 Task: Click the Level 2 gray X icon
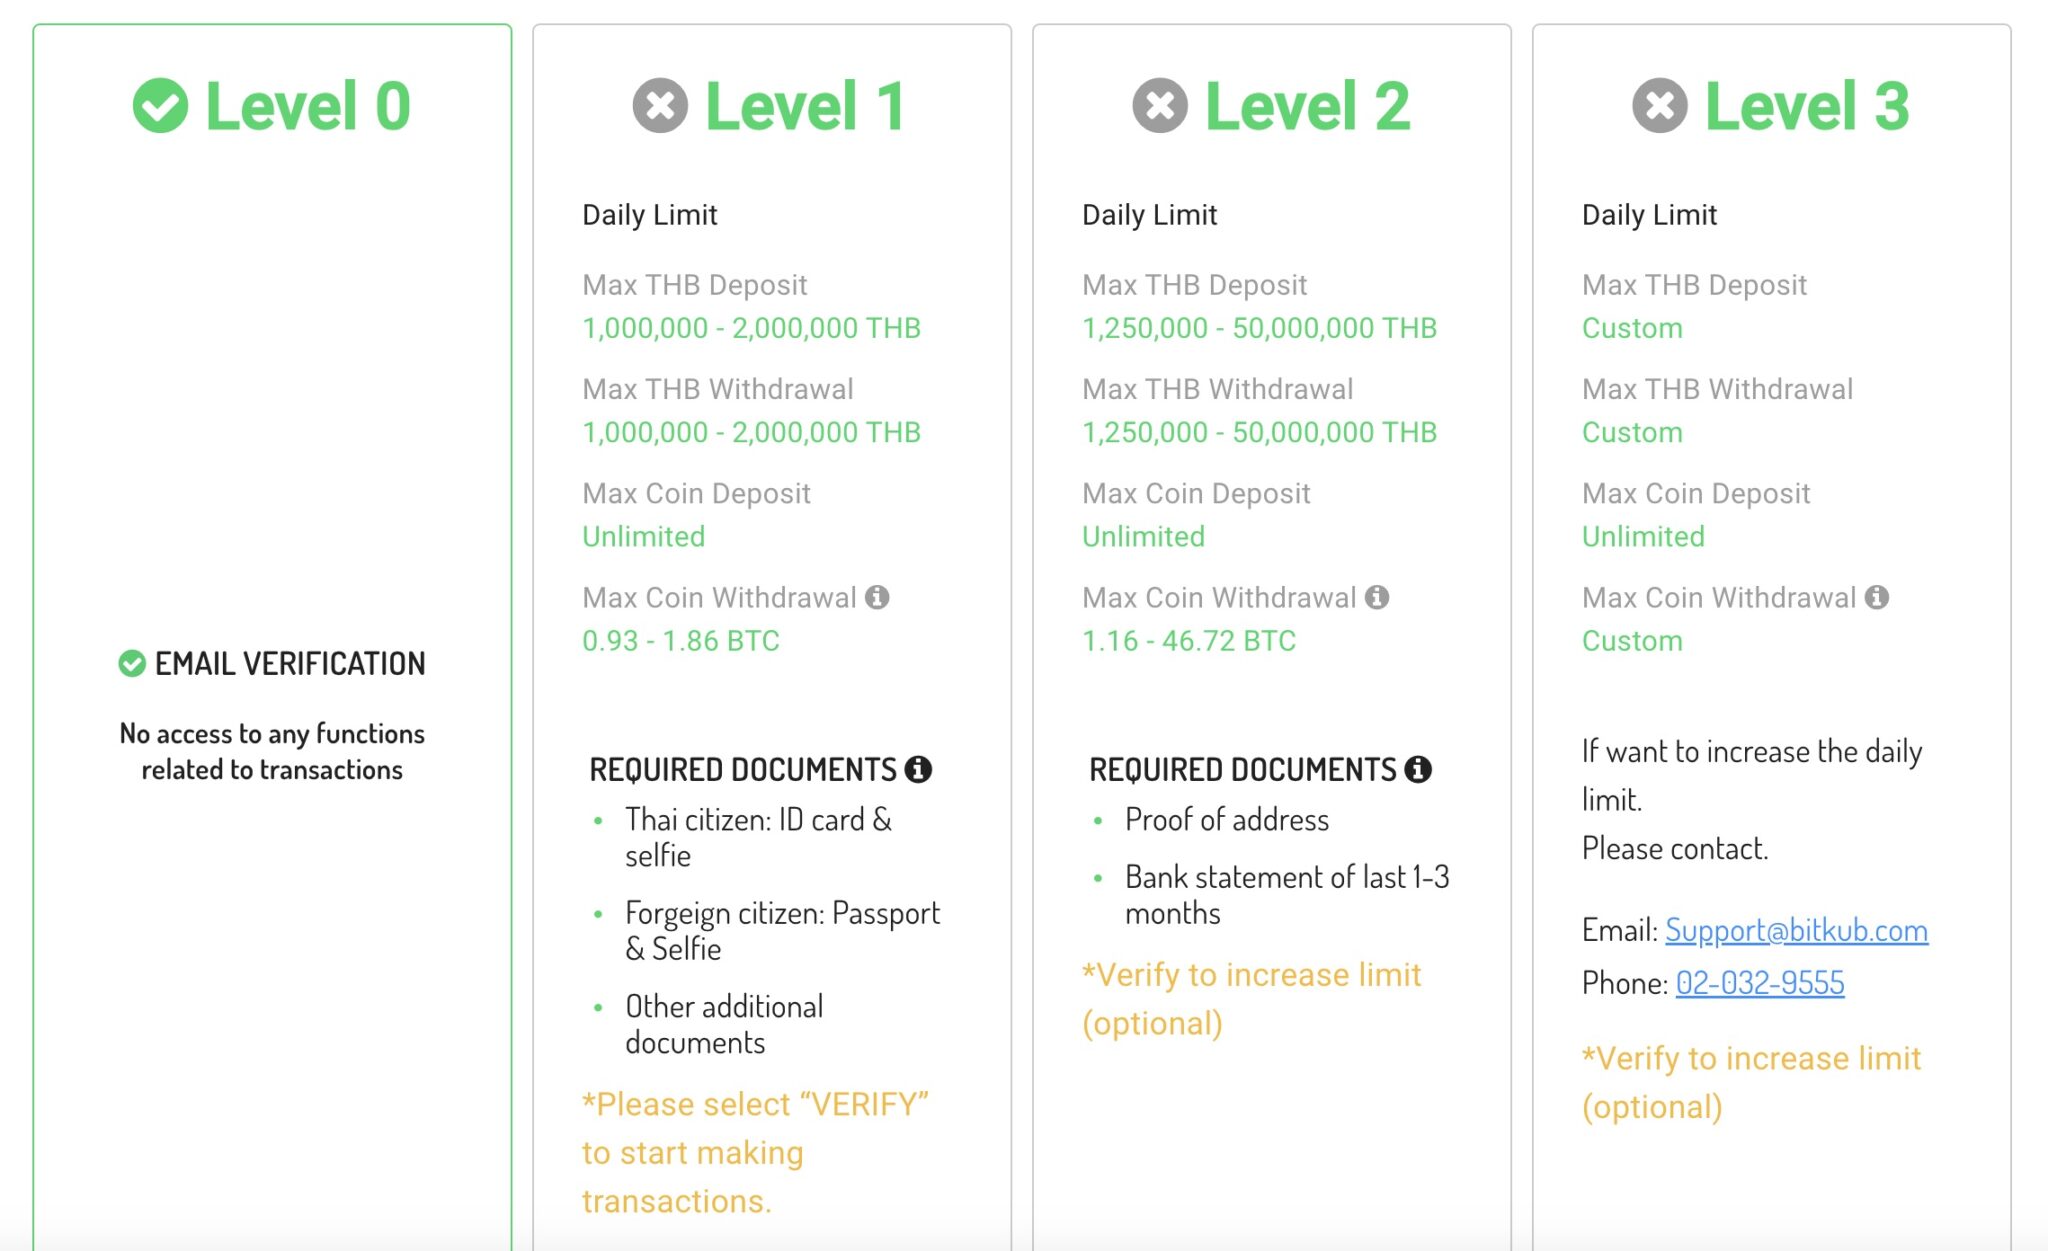coord(1160,106)
